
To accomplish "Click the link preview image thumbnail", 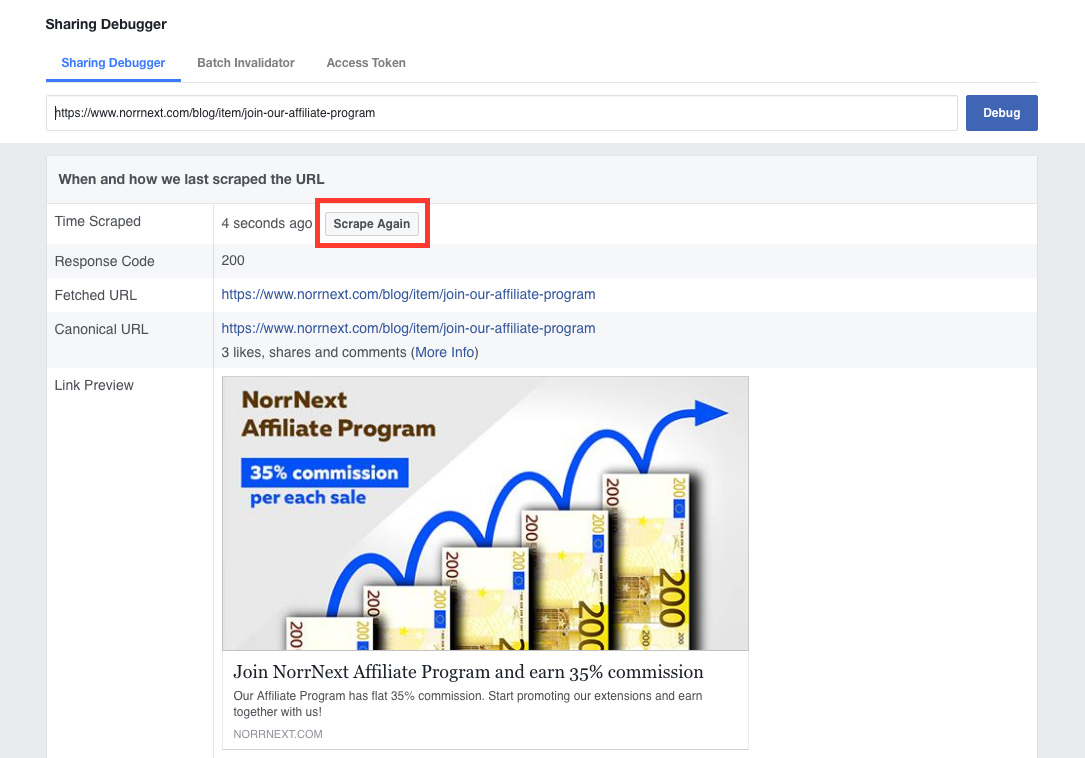I will coord(485,512).
